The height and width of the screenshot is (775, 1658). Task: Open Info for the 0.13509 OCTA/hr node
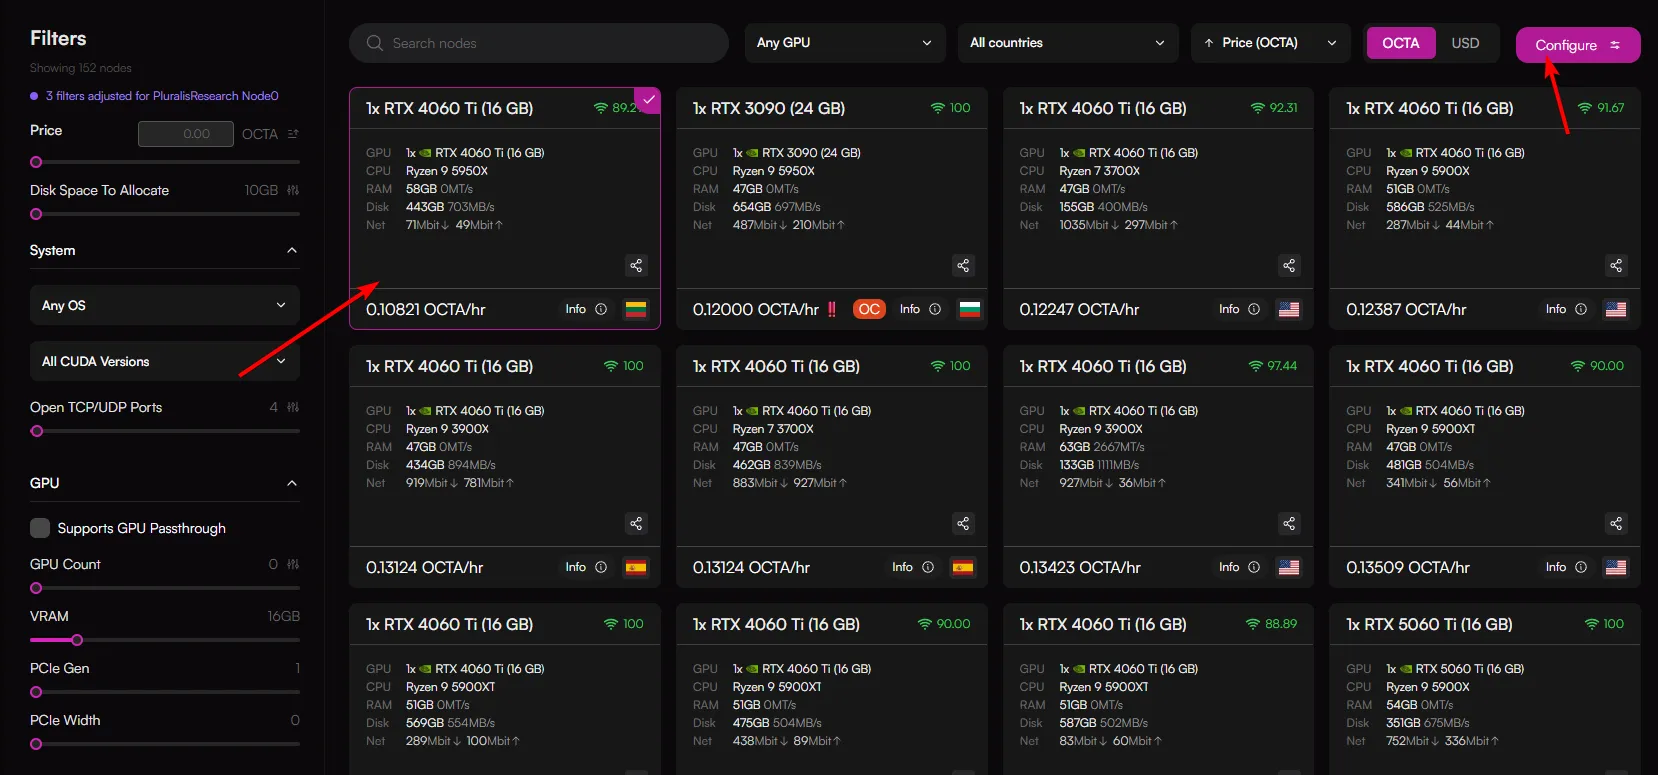(x=1566, y=567)
